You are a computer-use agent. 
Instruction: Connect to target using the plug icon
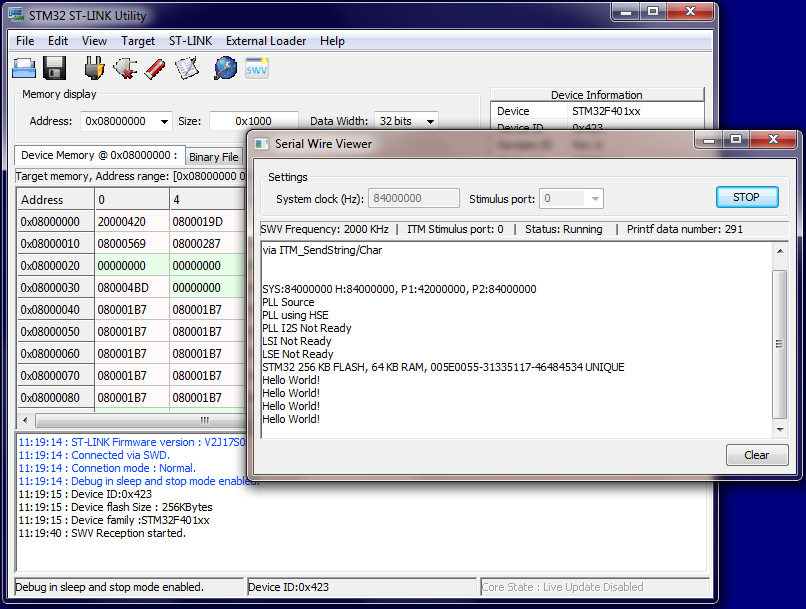pos(94,68)
